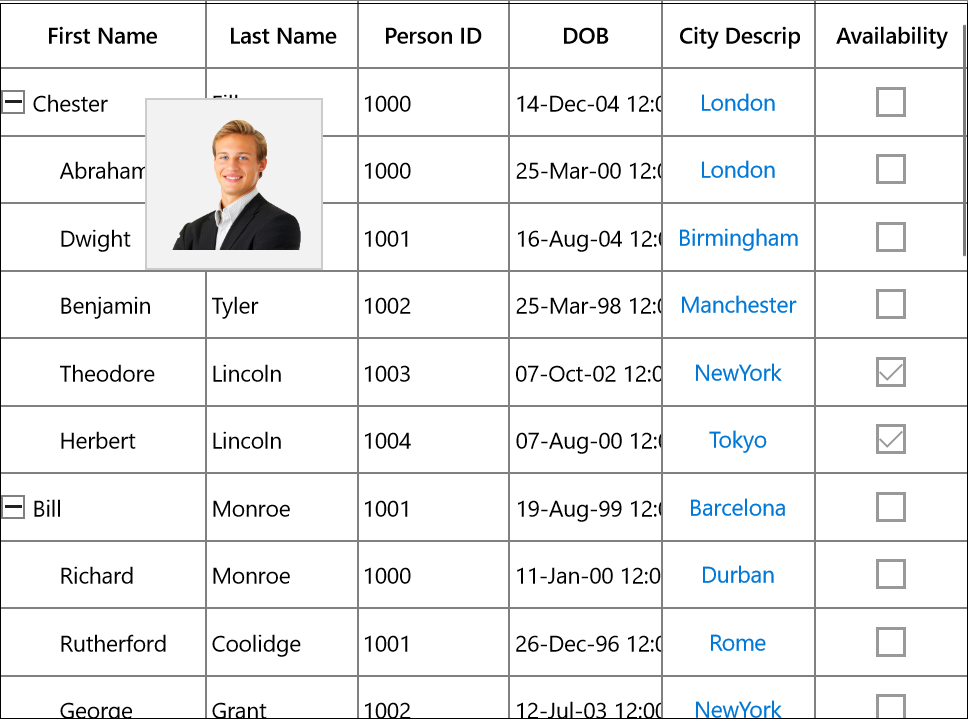The height and width of the screenshot is (719, 968).
Task: Check Availability box for Chester row
Action: tap(891, 102)
